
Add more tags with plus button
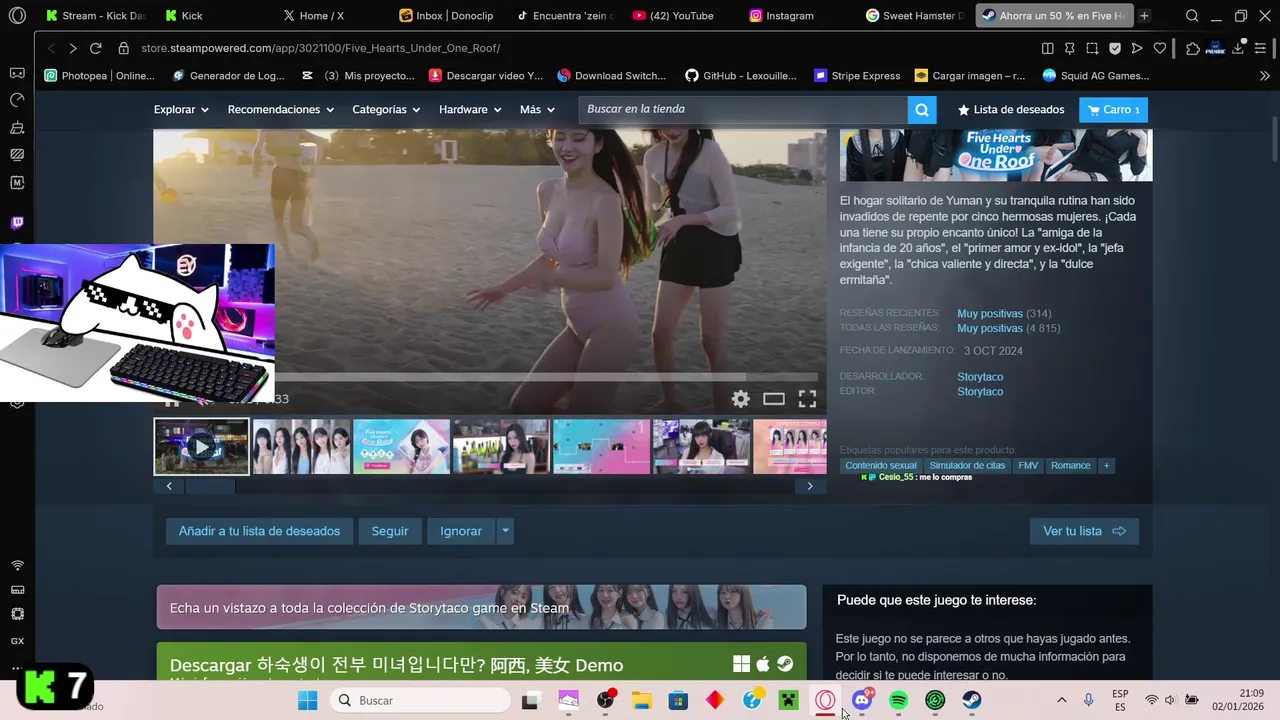click(x=1106, y=466)
